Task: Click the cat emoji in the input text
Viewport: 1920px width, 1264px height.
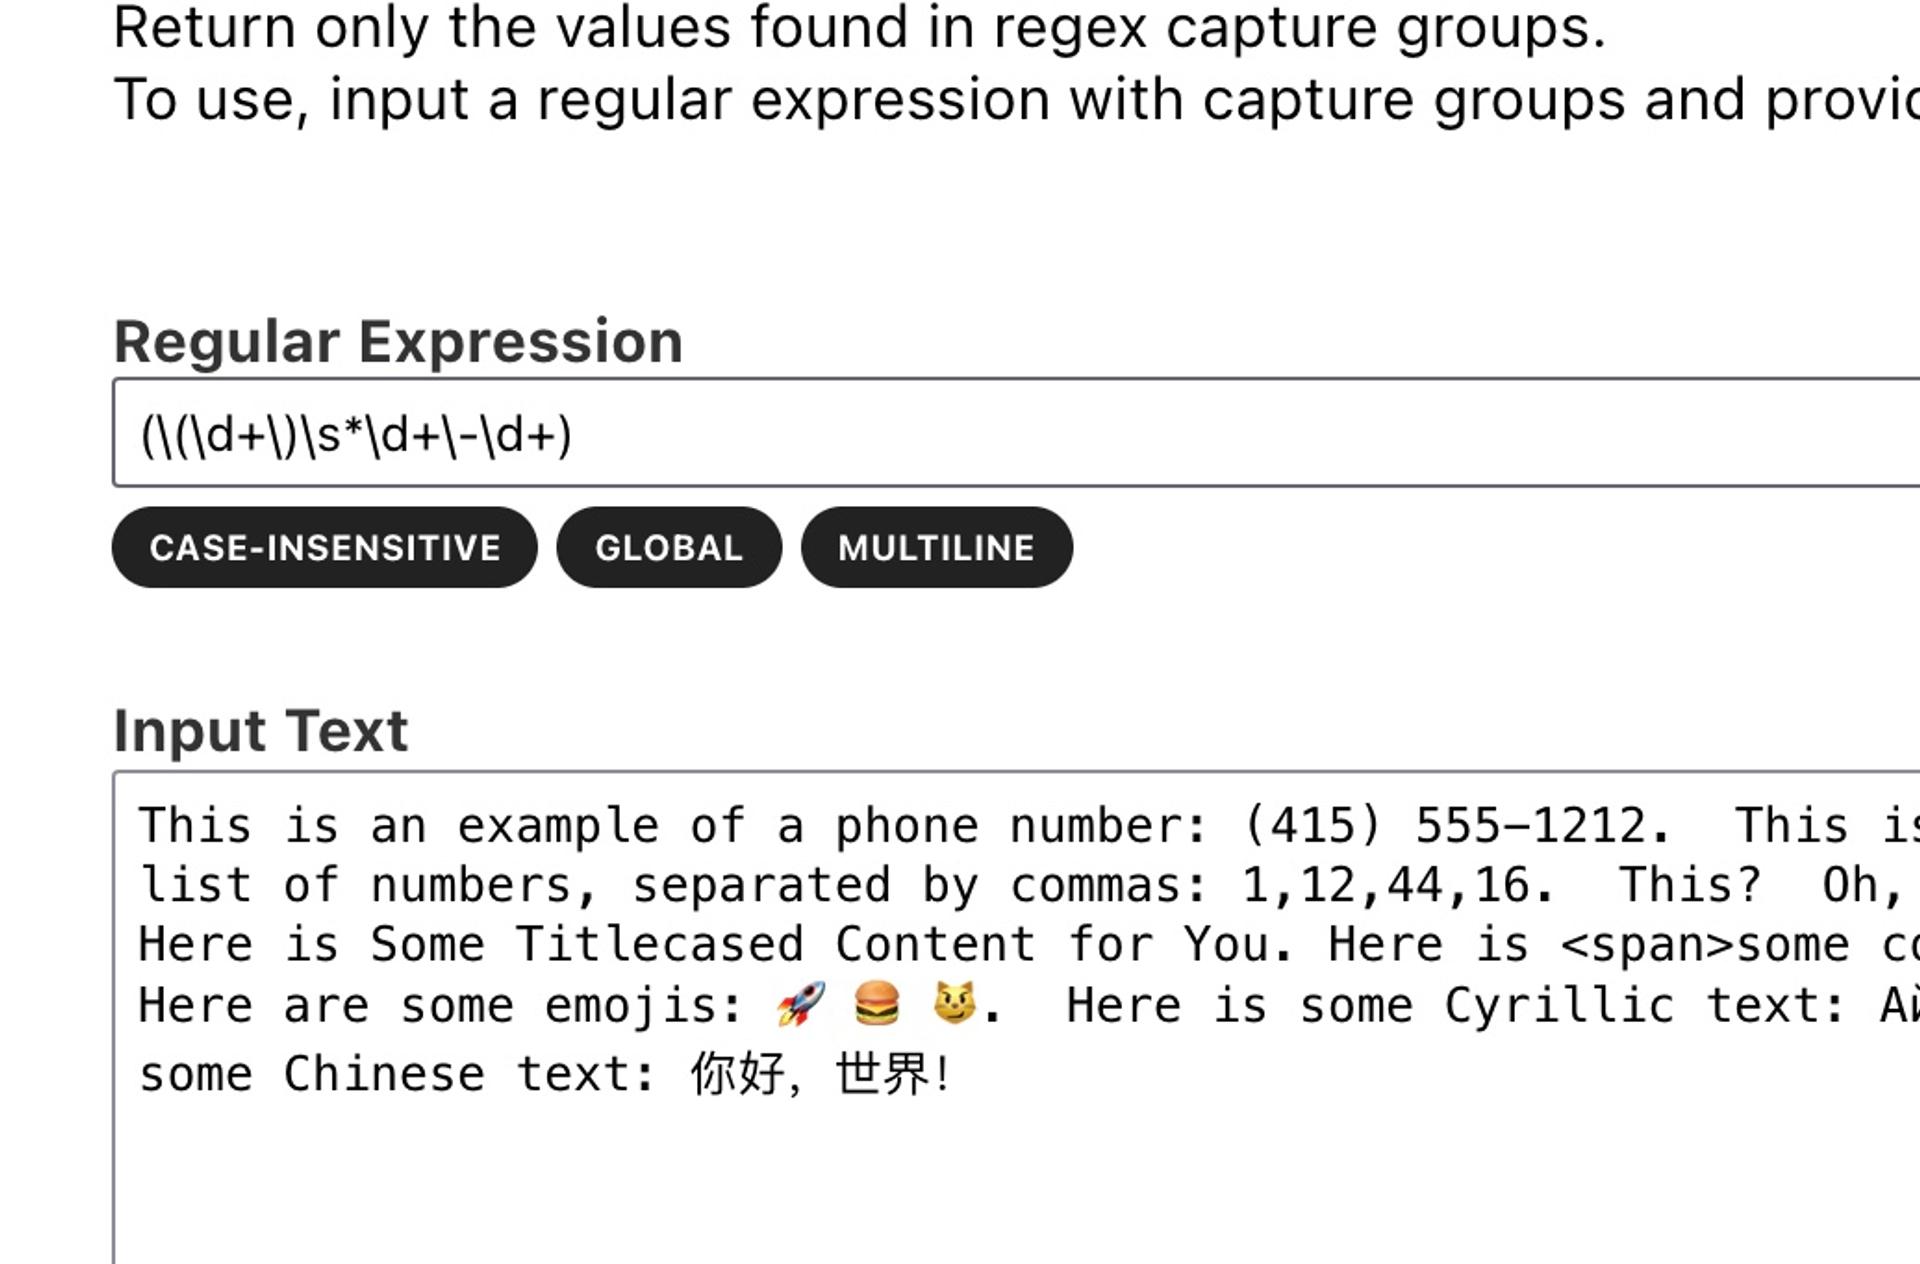Action: (x=954, y=1004)
